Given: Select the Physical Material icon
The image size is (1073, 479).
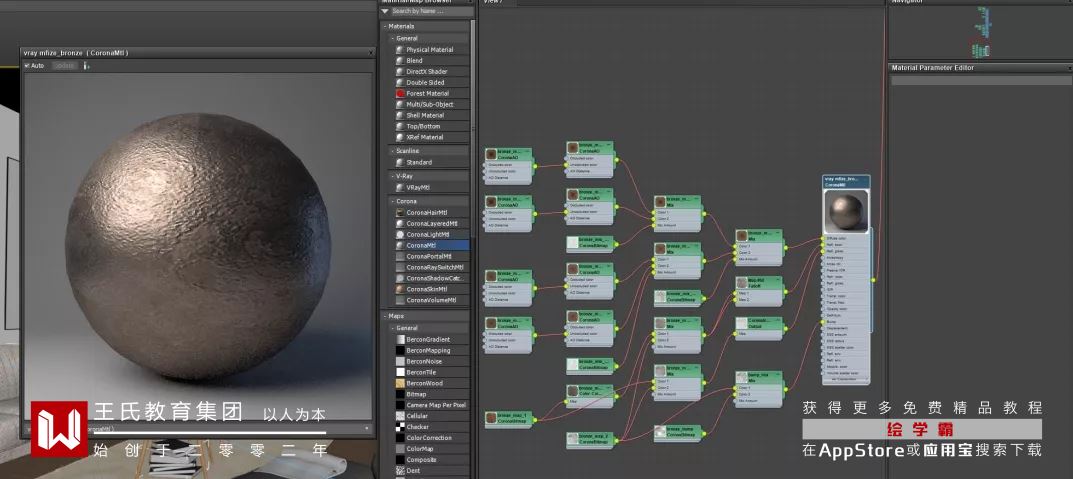Looking at the screenshot, I should (x=400, y=50).
